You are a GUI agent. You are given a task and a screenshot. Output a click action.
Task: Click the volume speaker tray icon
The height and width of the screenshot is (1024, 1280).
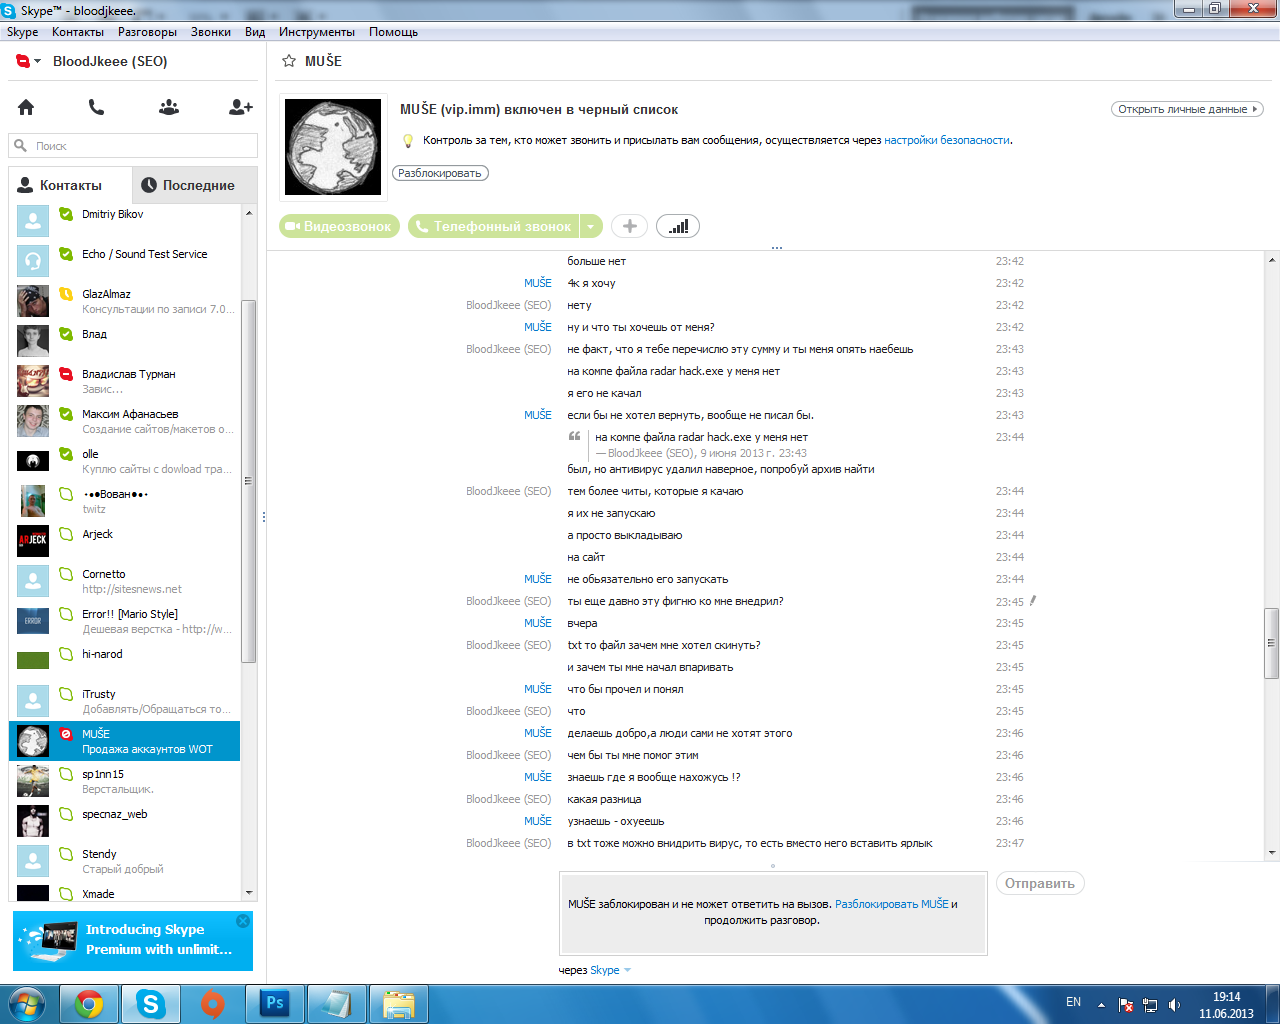coord(1174,1004)
